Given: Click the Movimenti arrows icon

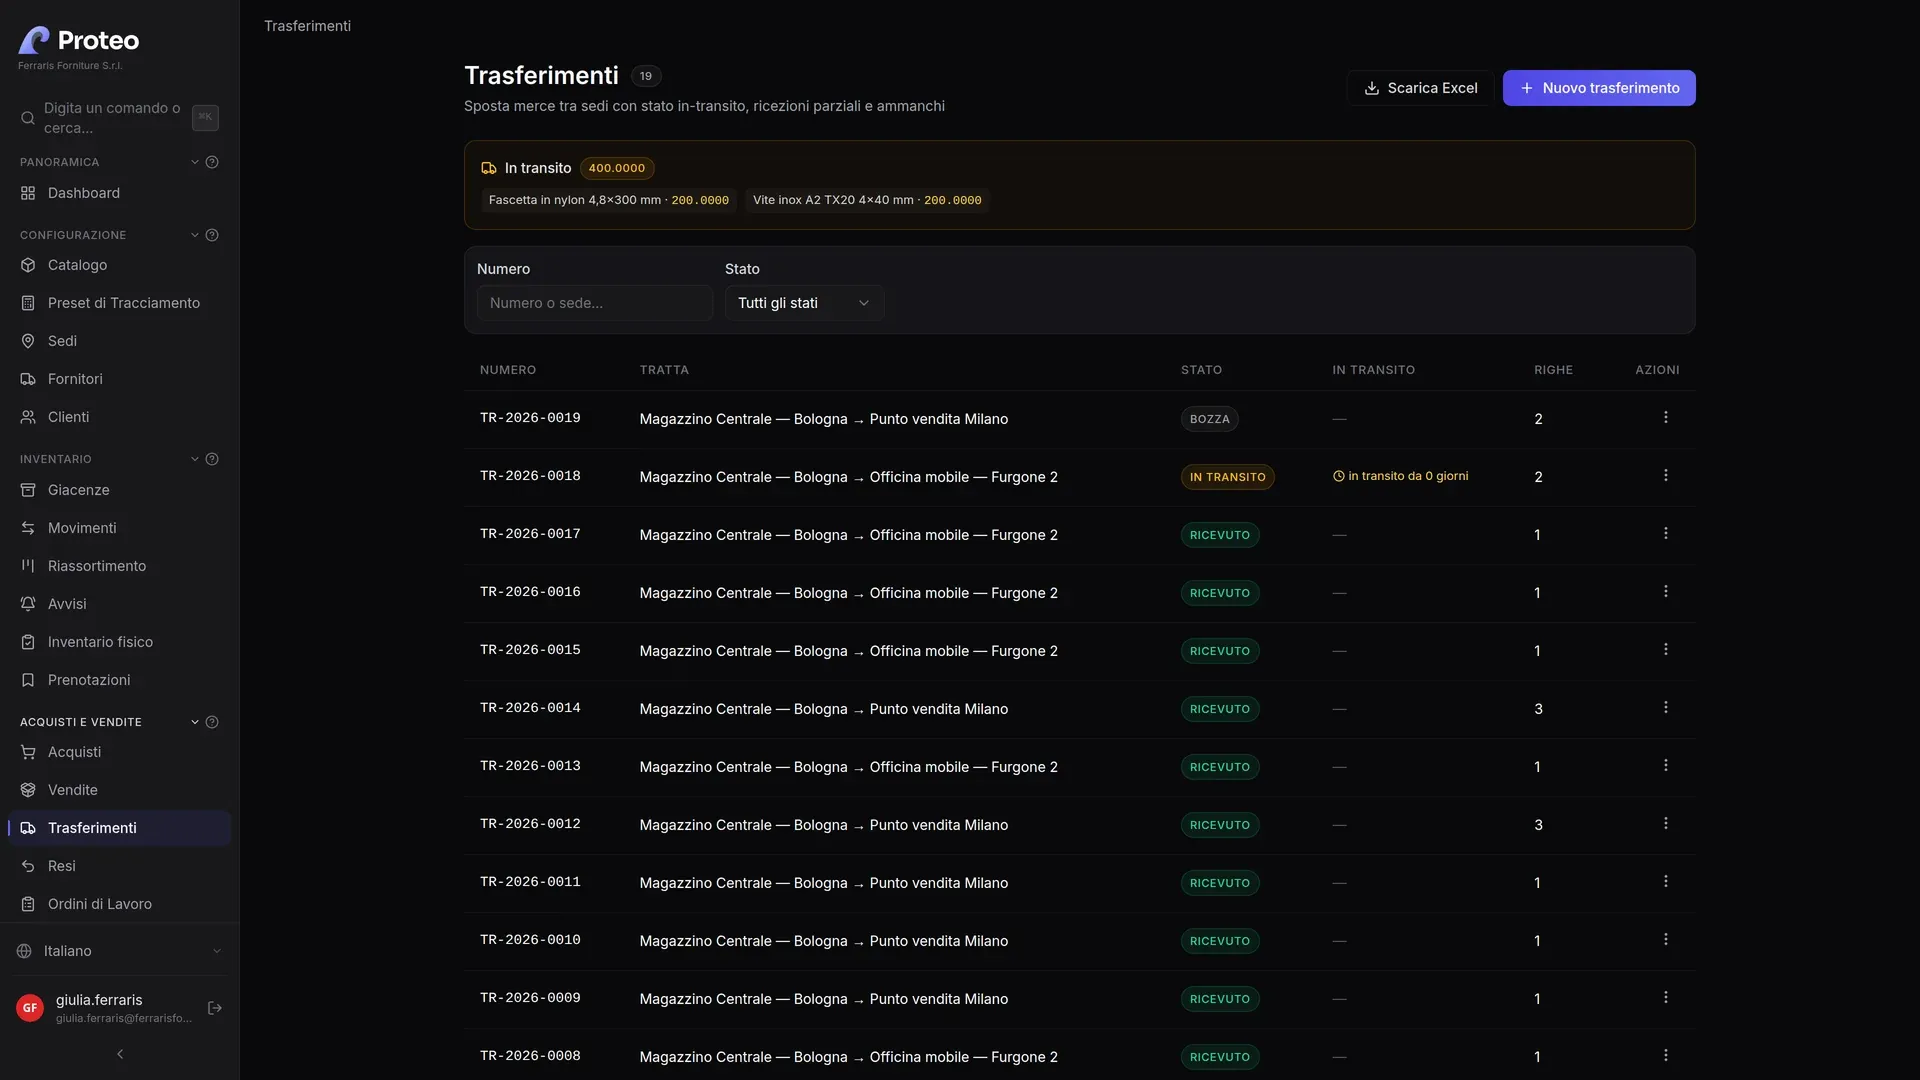Looking at the screenshot, I should tap(28, 528).
